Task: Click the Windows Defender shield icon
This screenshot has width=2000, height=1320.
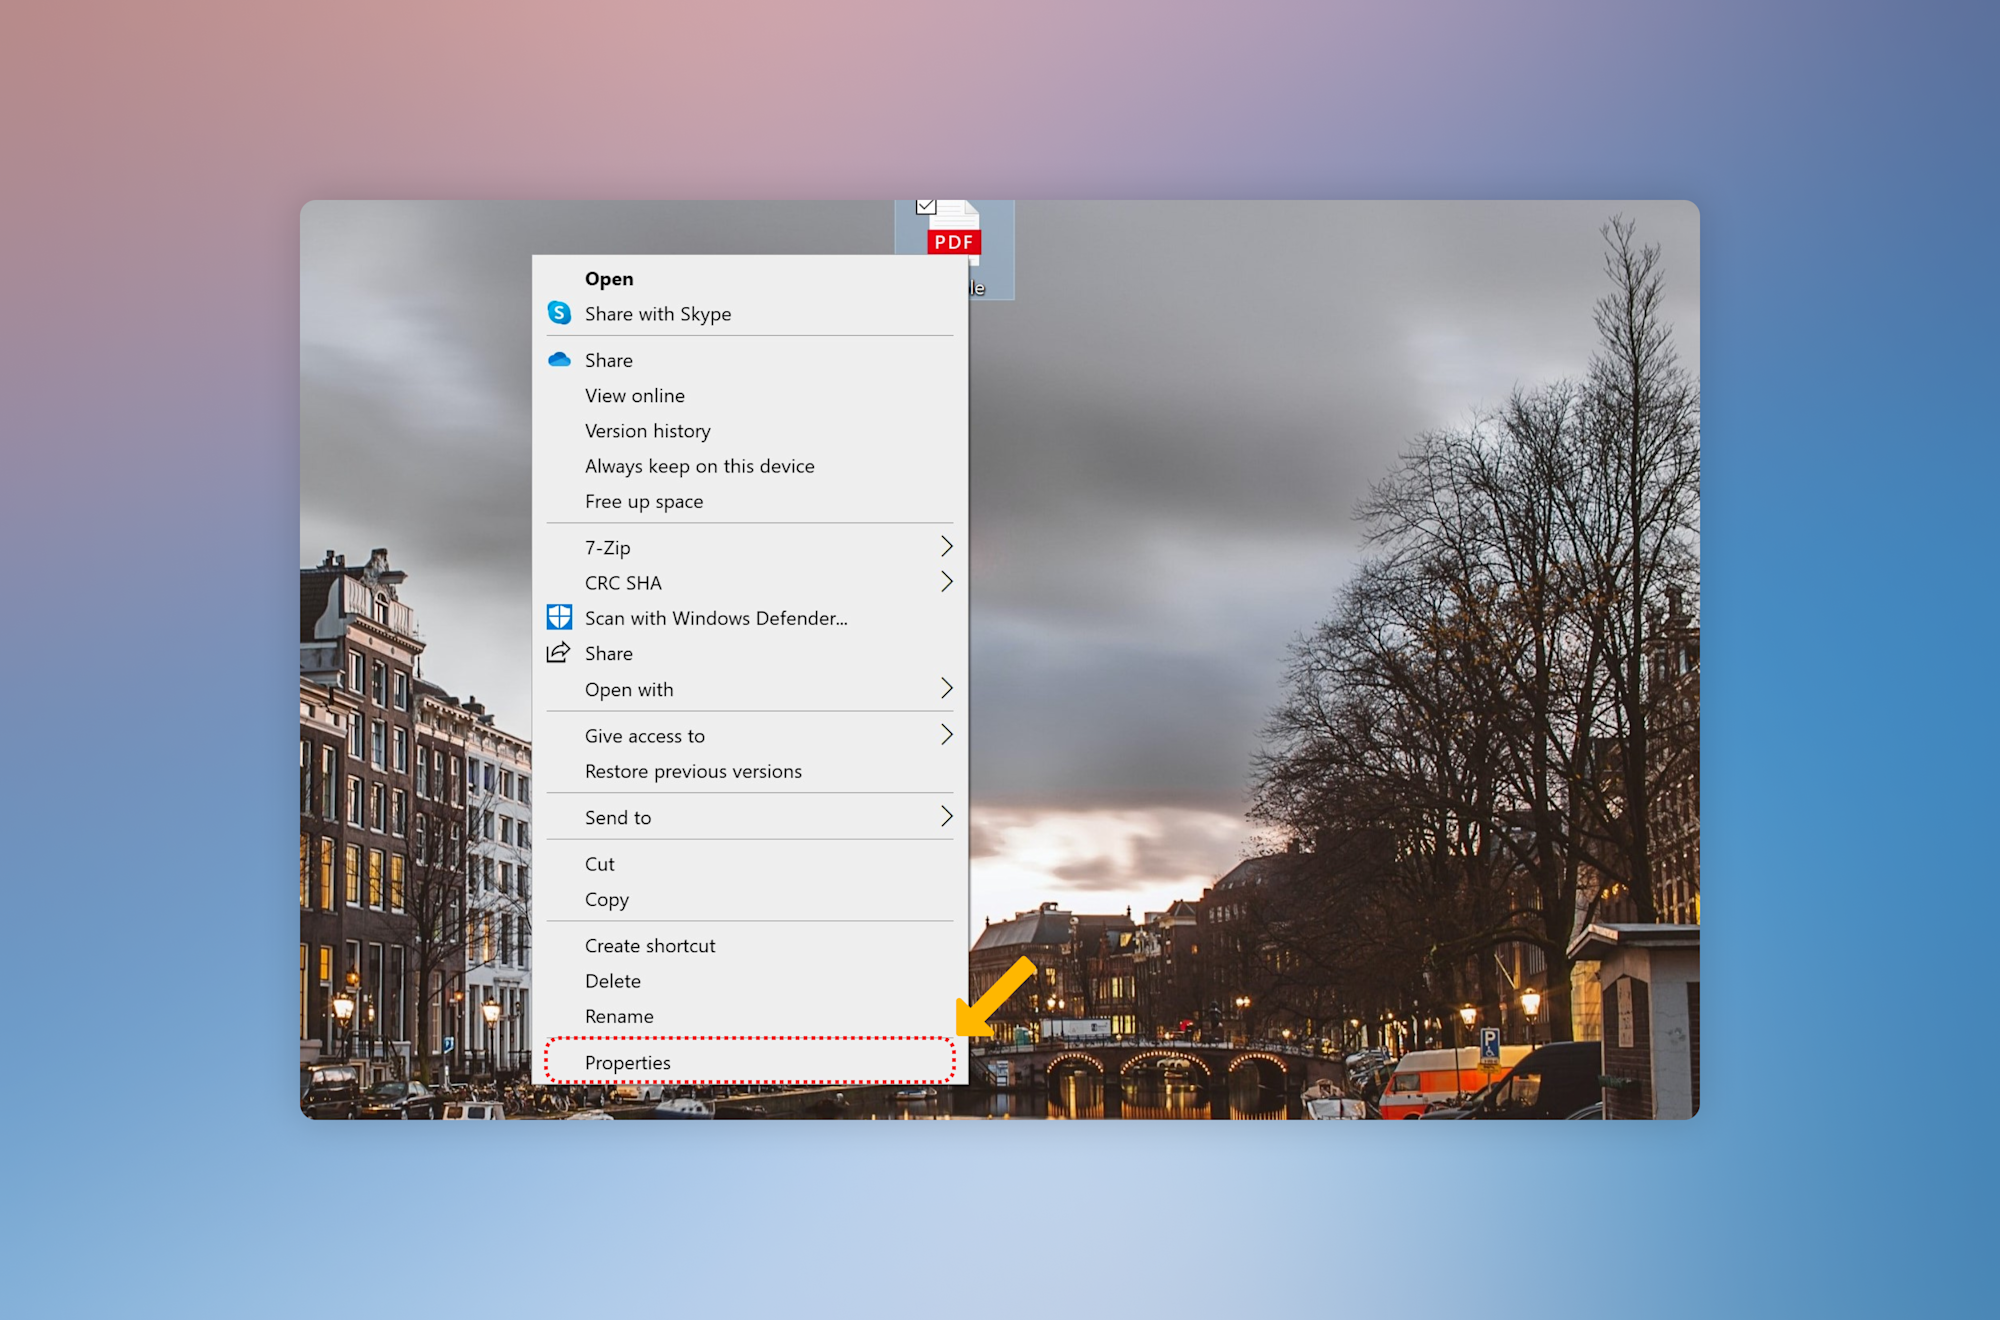Action: tap(559, 617)
